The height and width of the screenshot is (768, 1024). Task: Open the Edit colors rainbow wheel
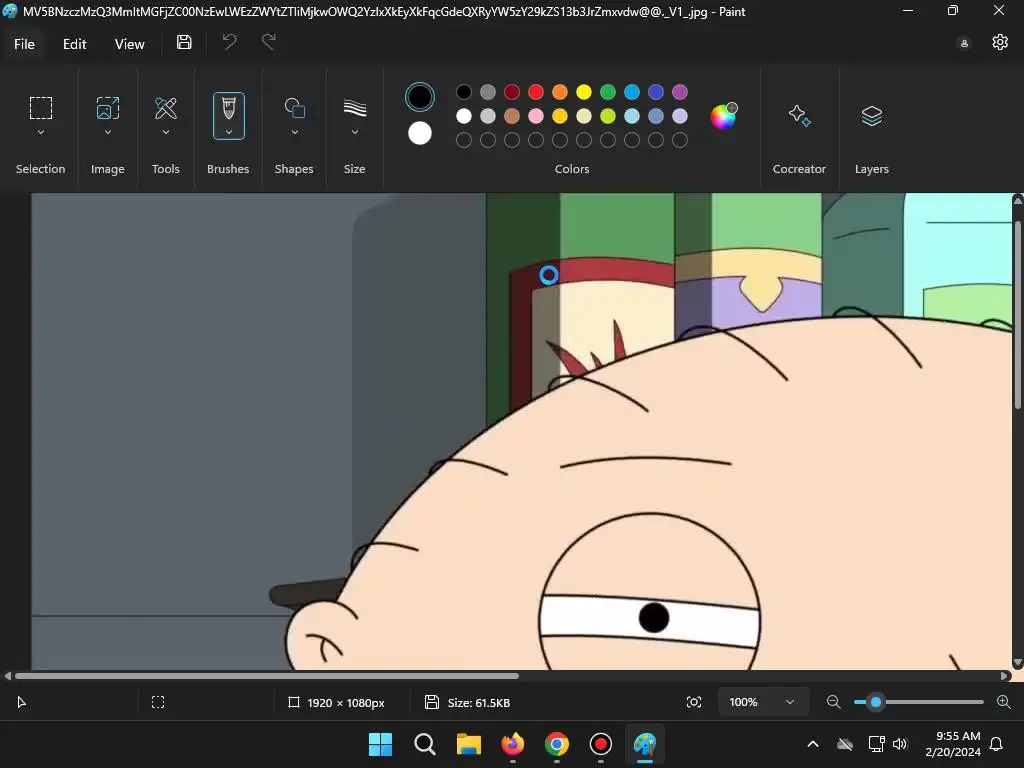724,116
